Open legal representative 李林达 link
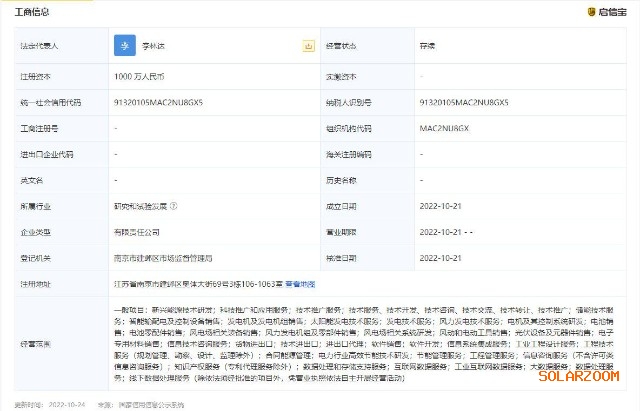 coord(152,46)
